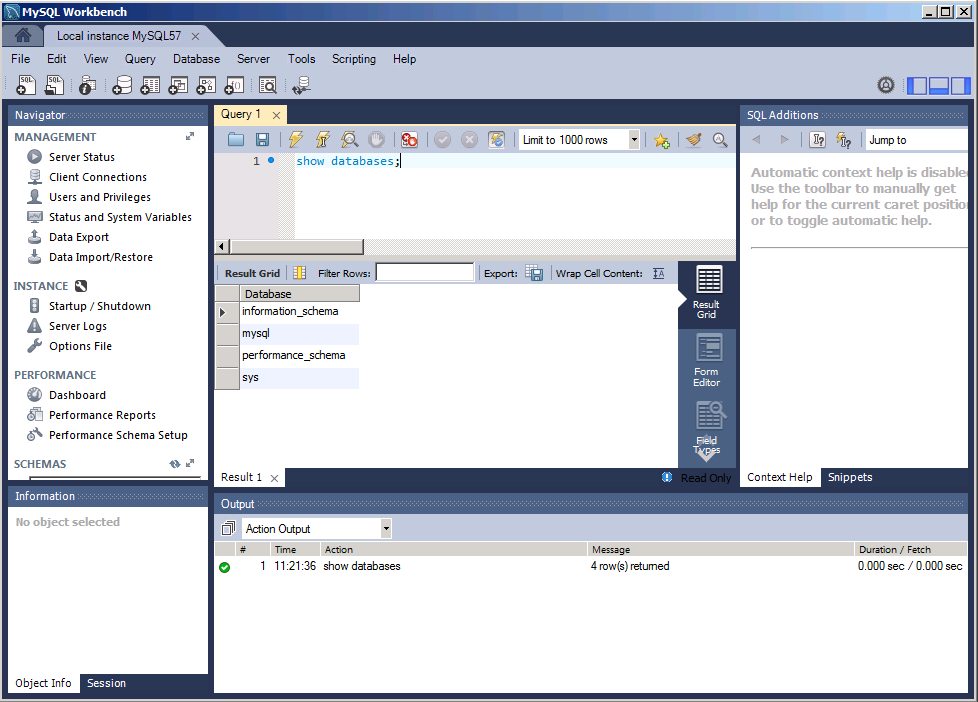978x702 pixels.
Task: Execute the query with lightning bolt
Action: (296, 140)
